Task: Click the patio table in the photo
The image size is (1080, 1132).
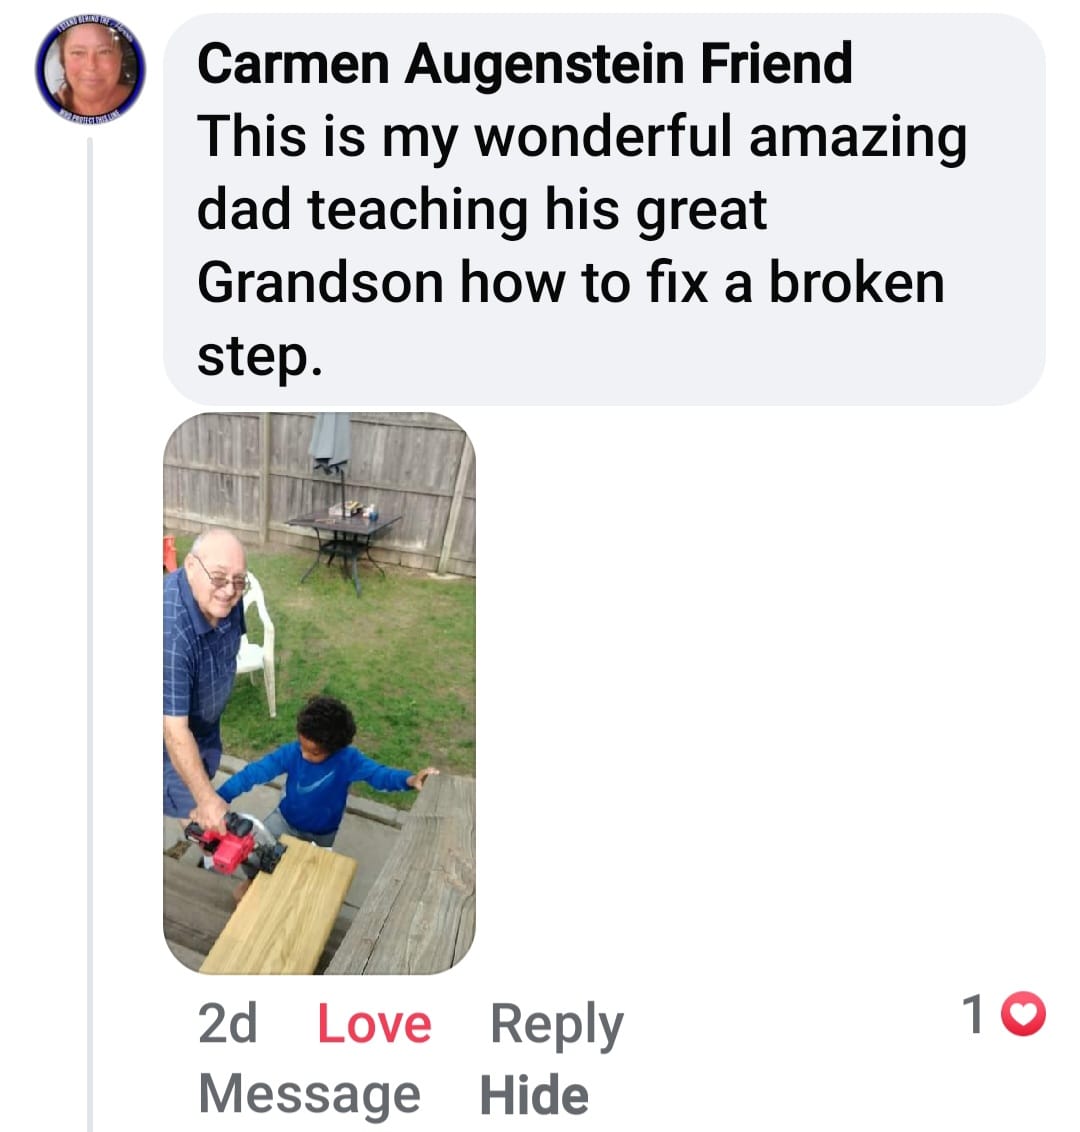Action: click(x=343, y=547)
